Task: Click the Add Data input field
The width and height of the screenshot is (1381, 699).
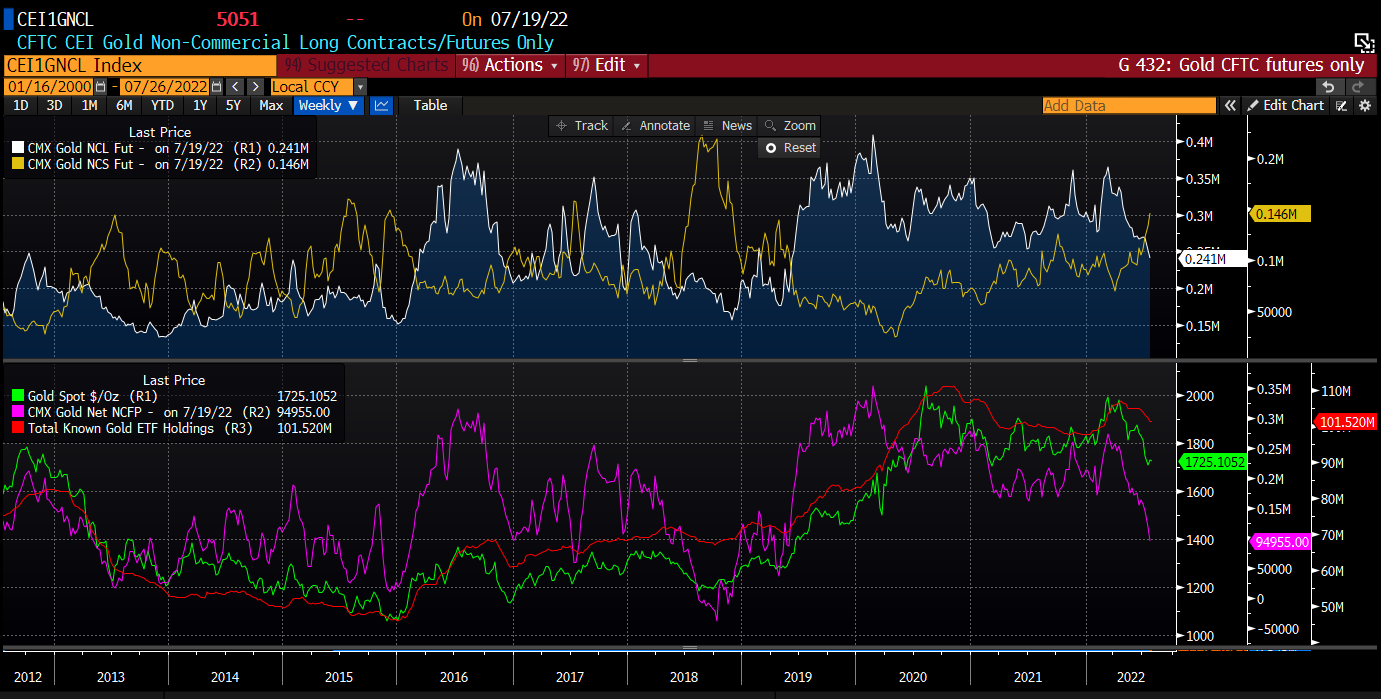Action: (1128, 106)
